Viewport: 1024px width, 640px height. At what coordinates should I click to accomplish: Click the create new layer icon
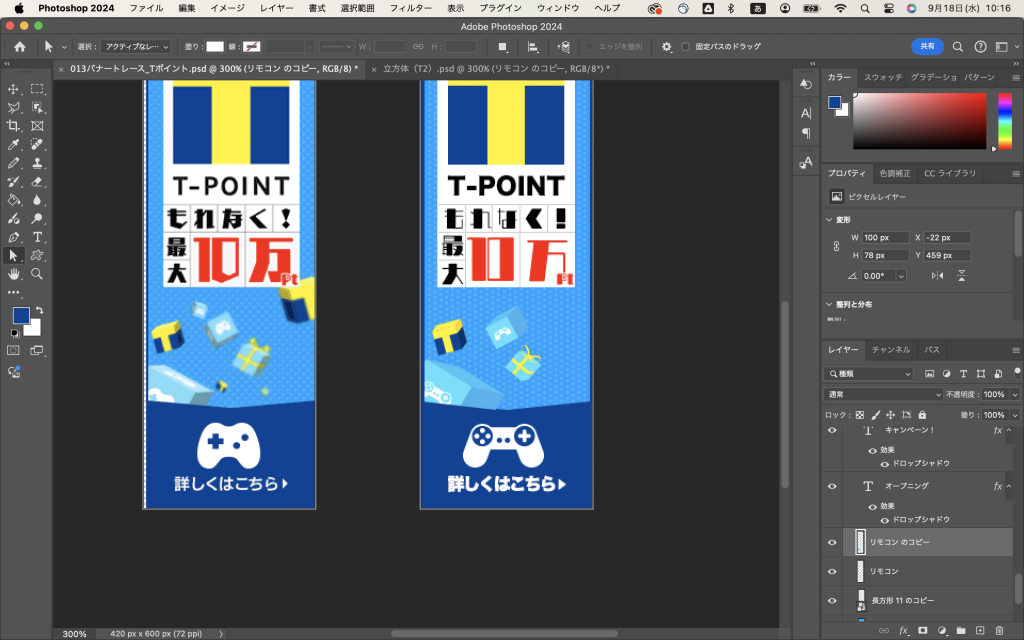click(x=979, y=631)
